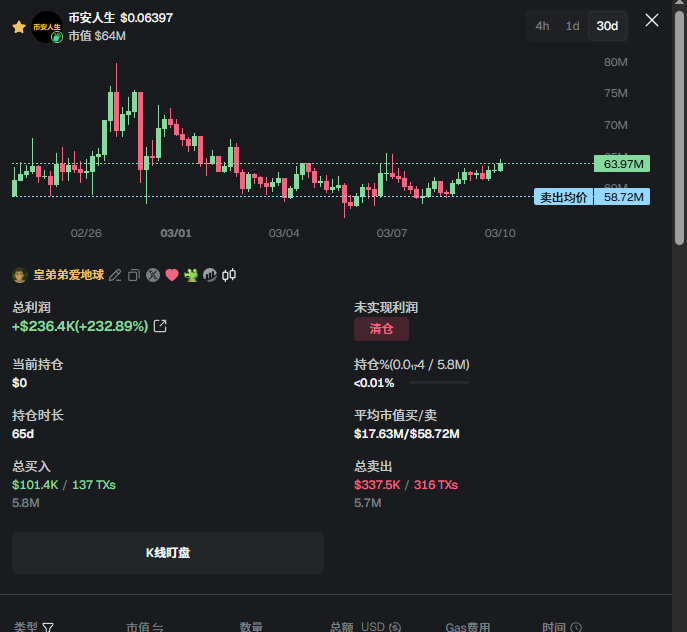The image size is (687, 632).
Task: Click the 137 TXs buy count
Action: pyautogui.click(x=94, y=485)
